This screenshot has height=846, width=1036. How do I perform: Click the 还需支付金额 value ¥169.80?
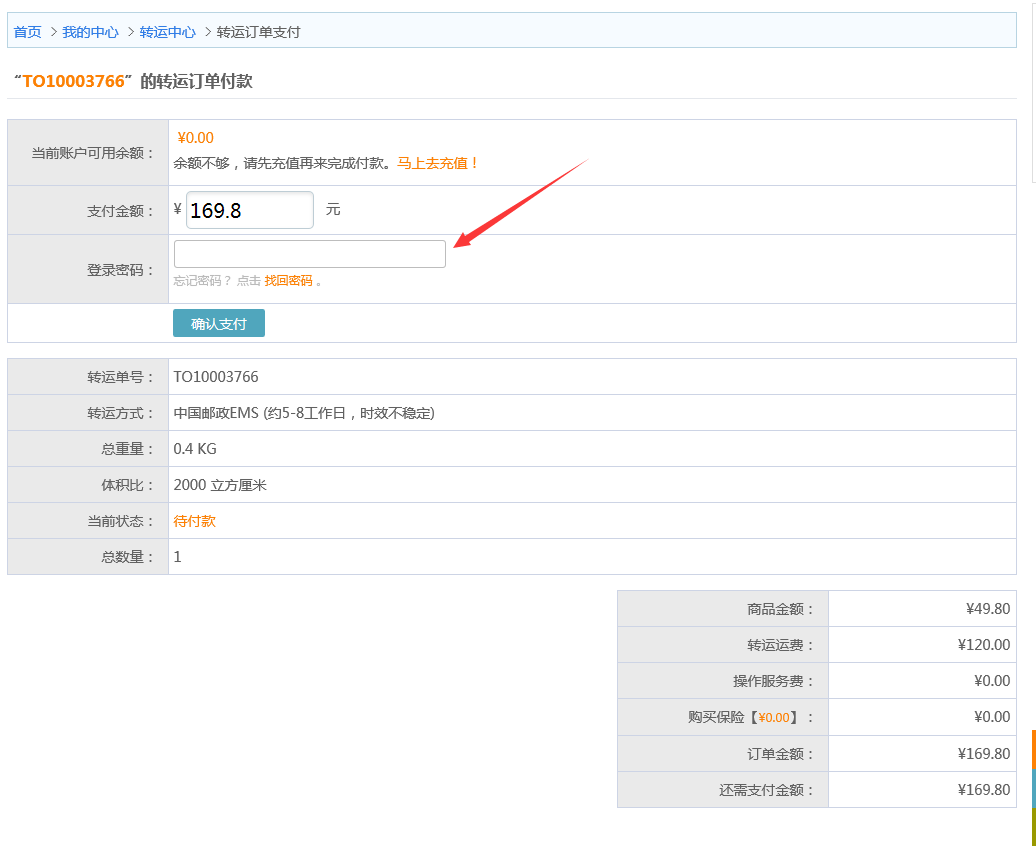point(983,789)
